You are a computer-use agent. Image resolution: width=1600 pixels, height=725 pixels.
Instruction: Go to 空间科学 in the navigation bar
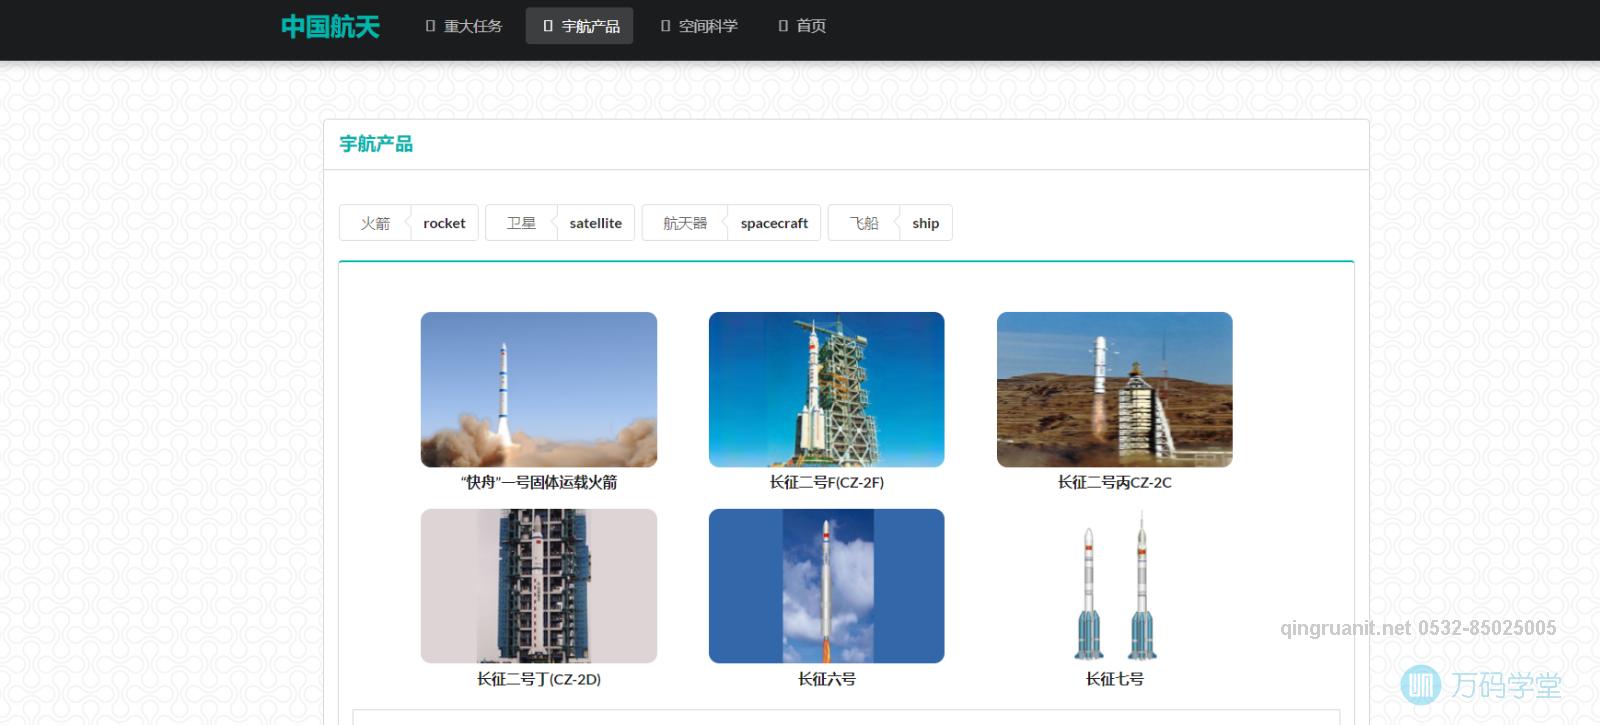point(698,26)
